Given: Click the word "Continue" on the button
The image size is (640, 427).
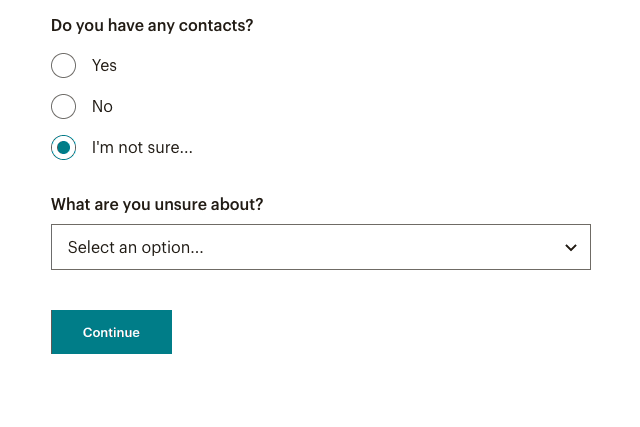Looking at the screenshot, I should click(111, 332).
